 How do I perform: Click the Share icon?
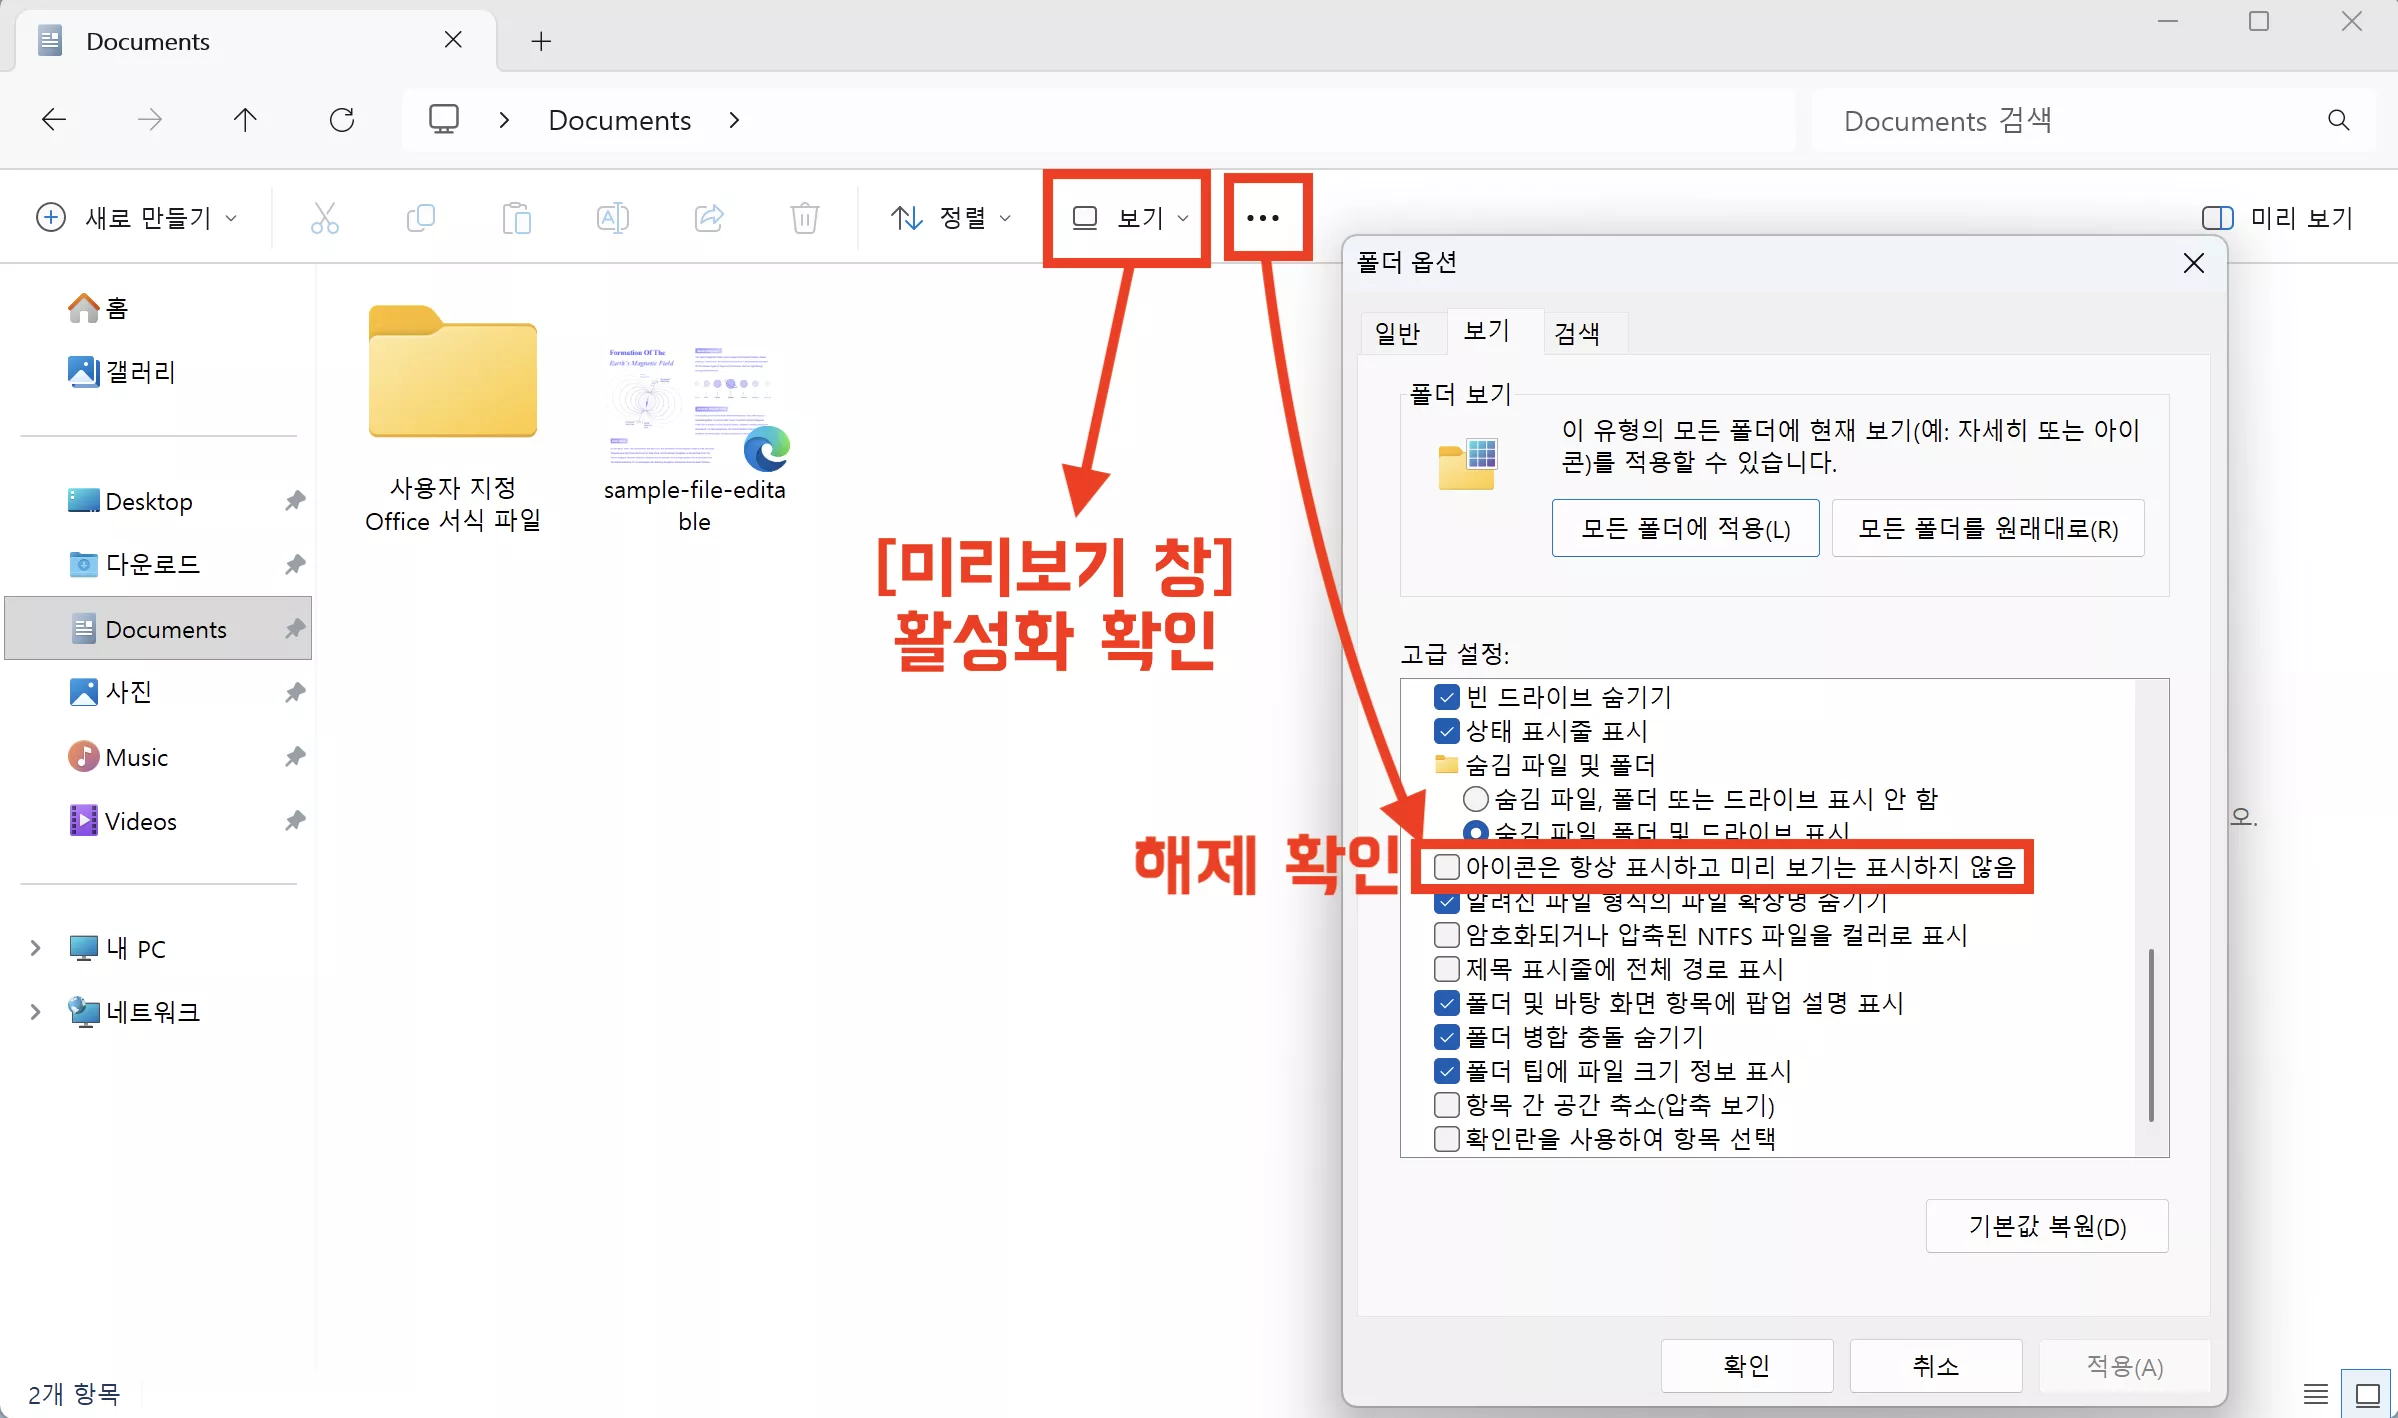pos(709,218)
